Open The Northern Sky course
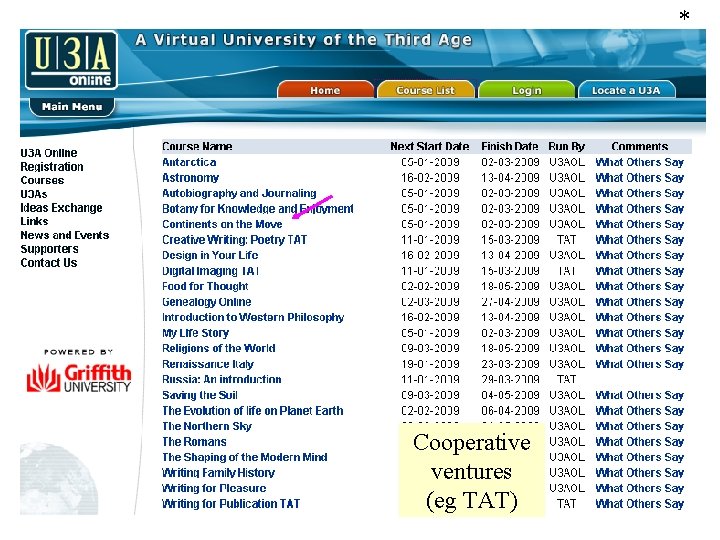The image size is (720, 540). 207,426
